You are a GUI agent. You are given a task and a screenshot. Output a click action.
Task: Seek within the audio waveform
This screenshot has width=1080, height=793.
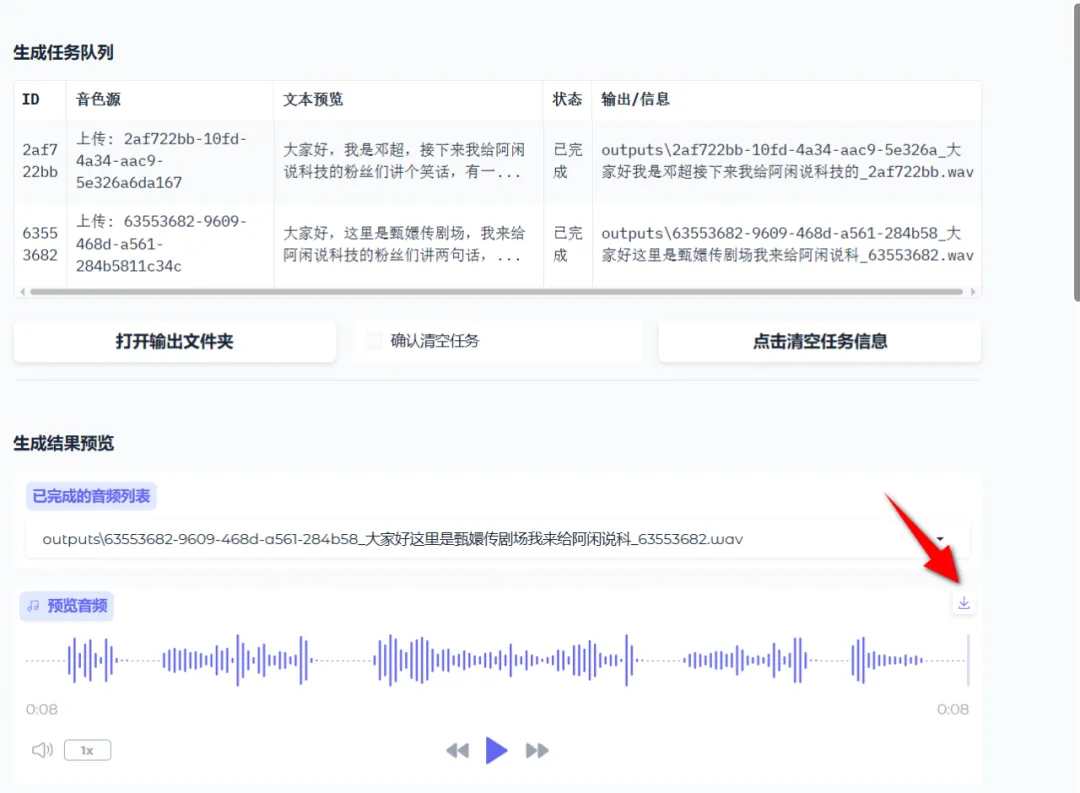pos(500,662)
